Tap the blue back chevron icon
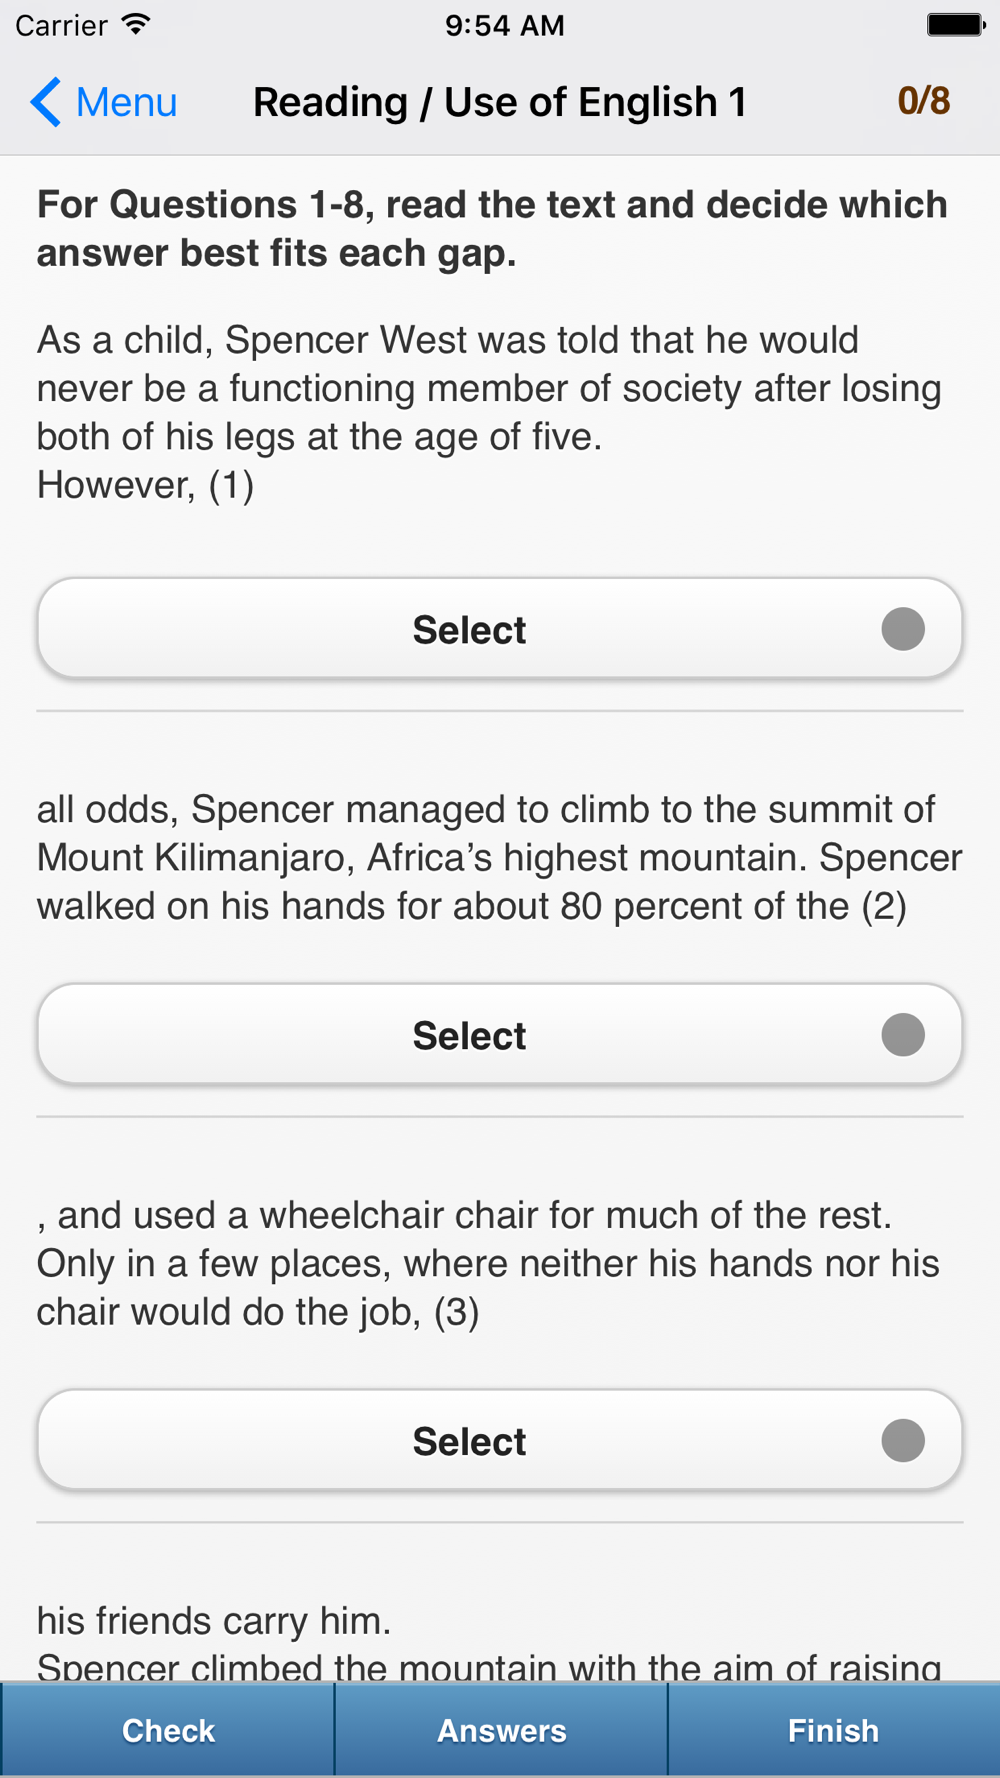Screen dimensions: 1000x1778 (46, 102)
